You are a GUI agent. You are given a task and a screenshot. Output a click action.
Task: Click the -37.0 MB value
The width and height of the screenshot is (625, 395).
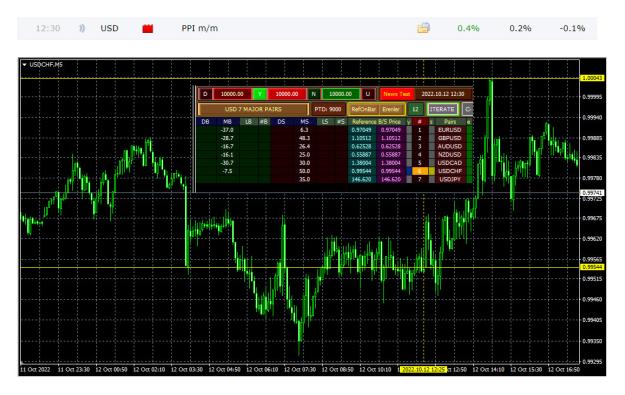[227, 130]
